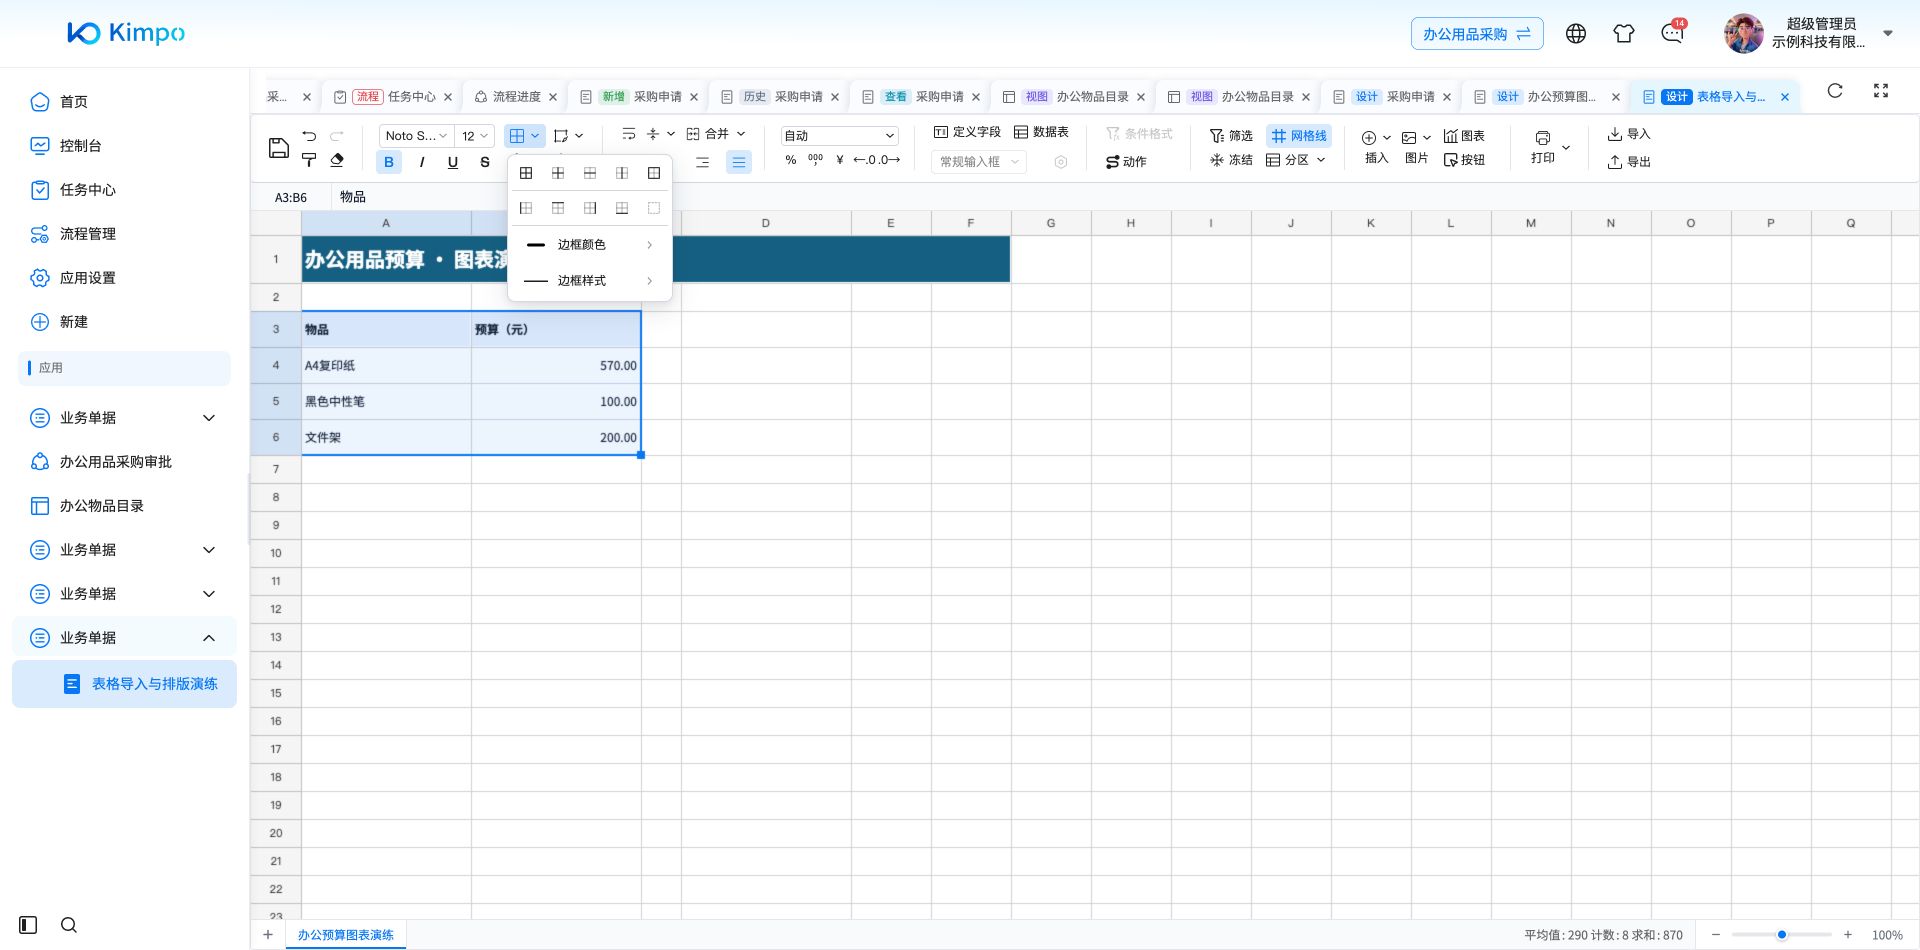
Task: Adjust the zoom slider in status bar
Action: [1782, 935]
